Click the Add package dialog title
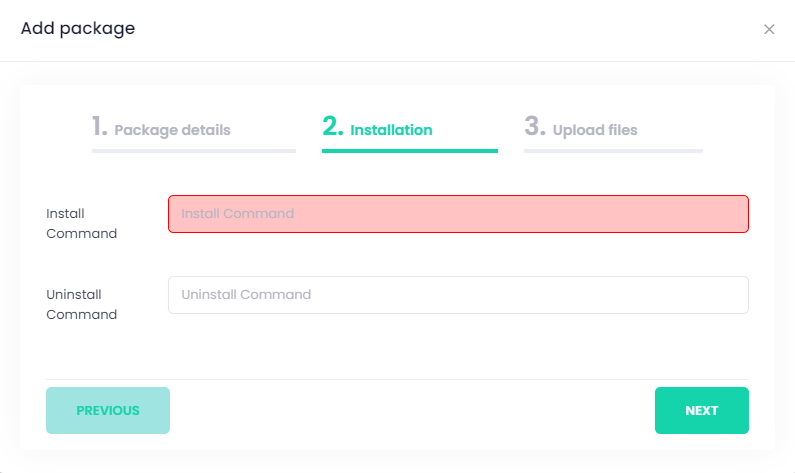 tap(78, 29)
